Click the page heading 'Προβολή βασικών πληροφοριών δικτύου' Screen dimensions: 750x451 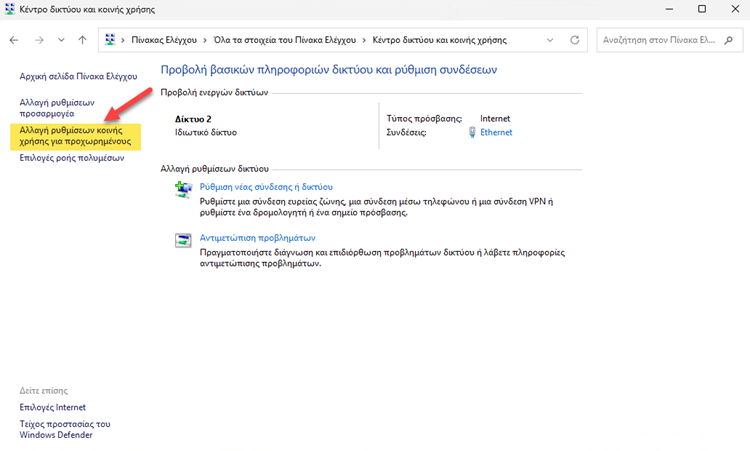(329, 70)
